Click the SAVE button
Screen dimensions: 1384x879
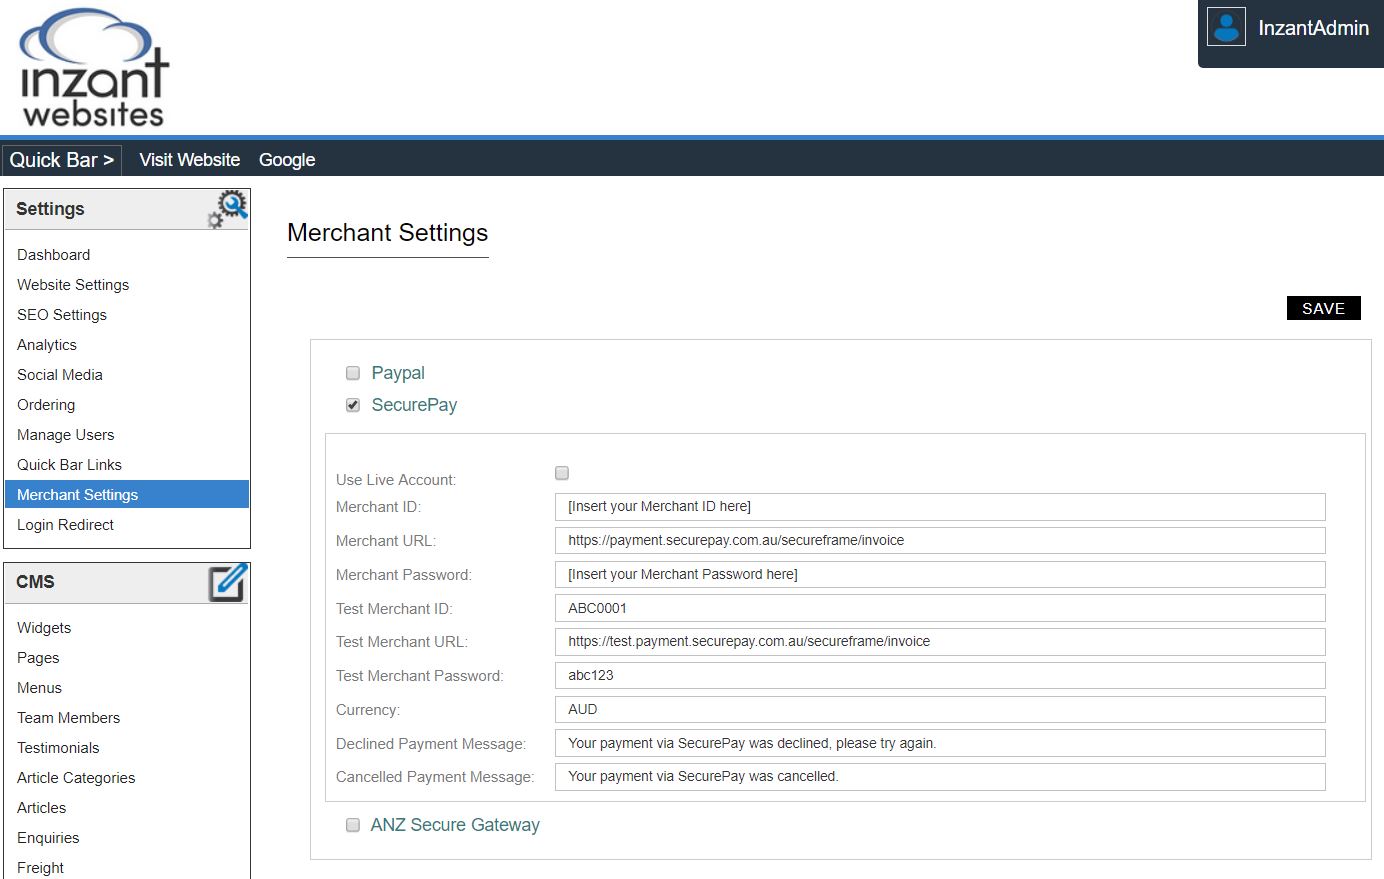pos(1323,308)
